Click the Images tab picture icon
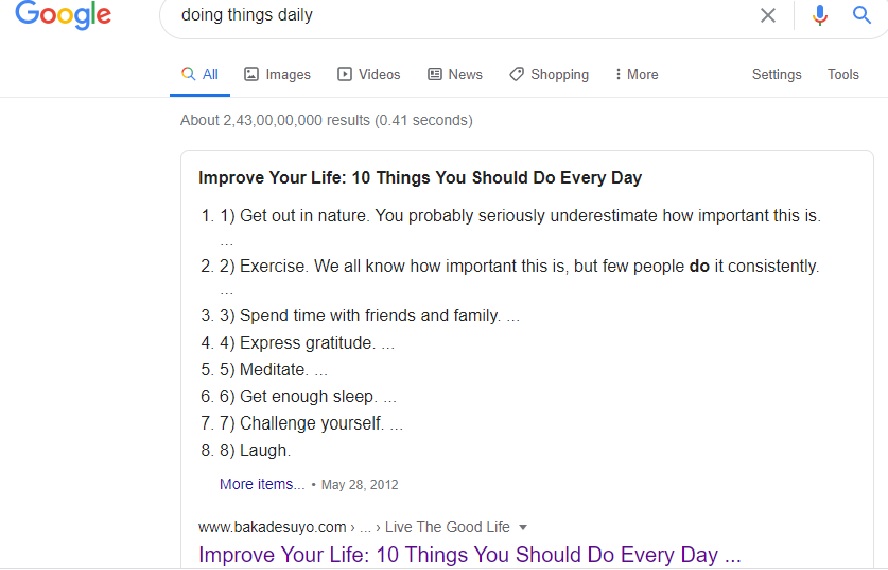Screen dimensions: 888x570 pos(251,74)
